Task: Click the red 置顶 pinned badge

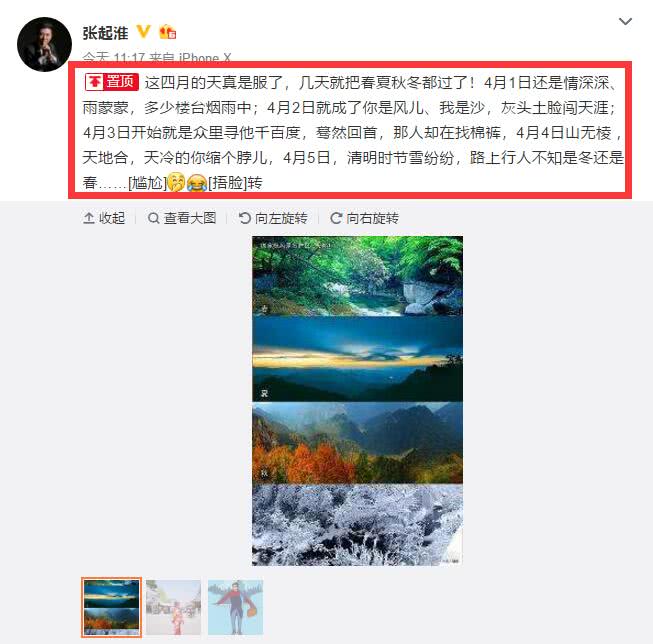Action: tap(112, 82)
